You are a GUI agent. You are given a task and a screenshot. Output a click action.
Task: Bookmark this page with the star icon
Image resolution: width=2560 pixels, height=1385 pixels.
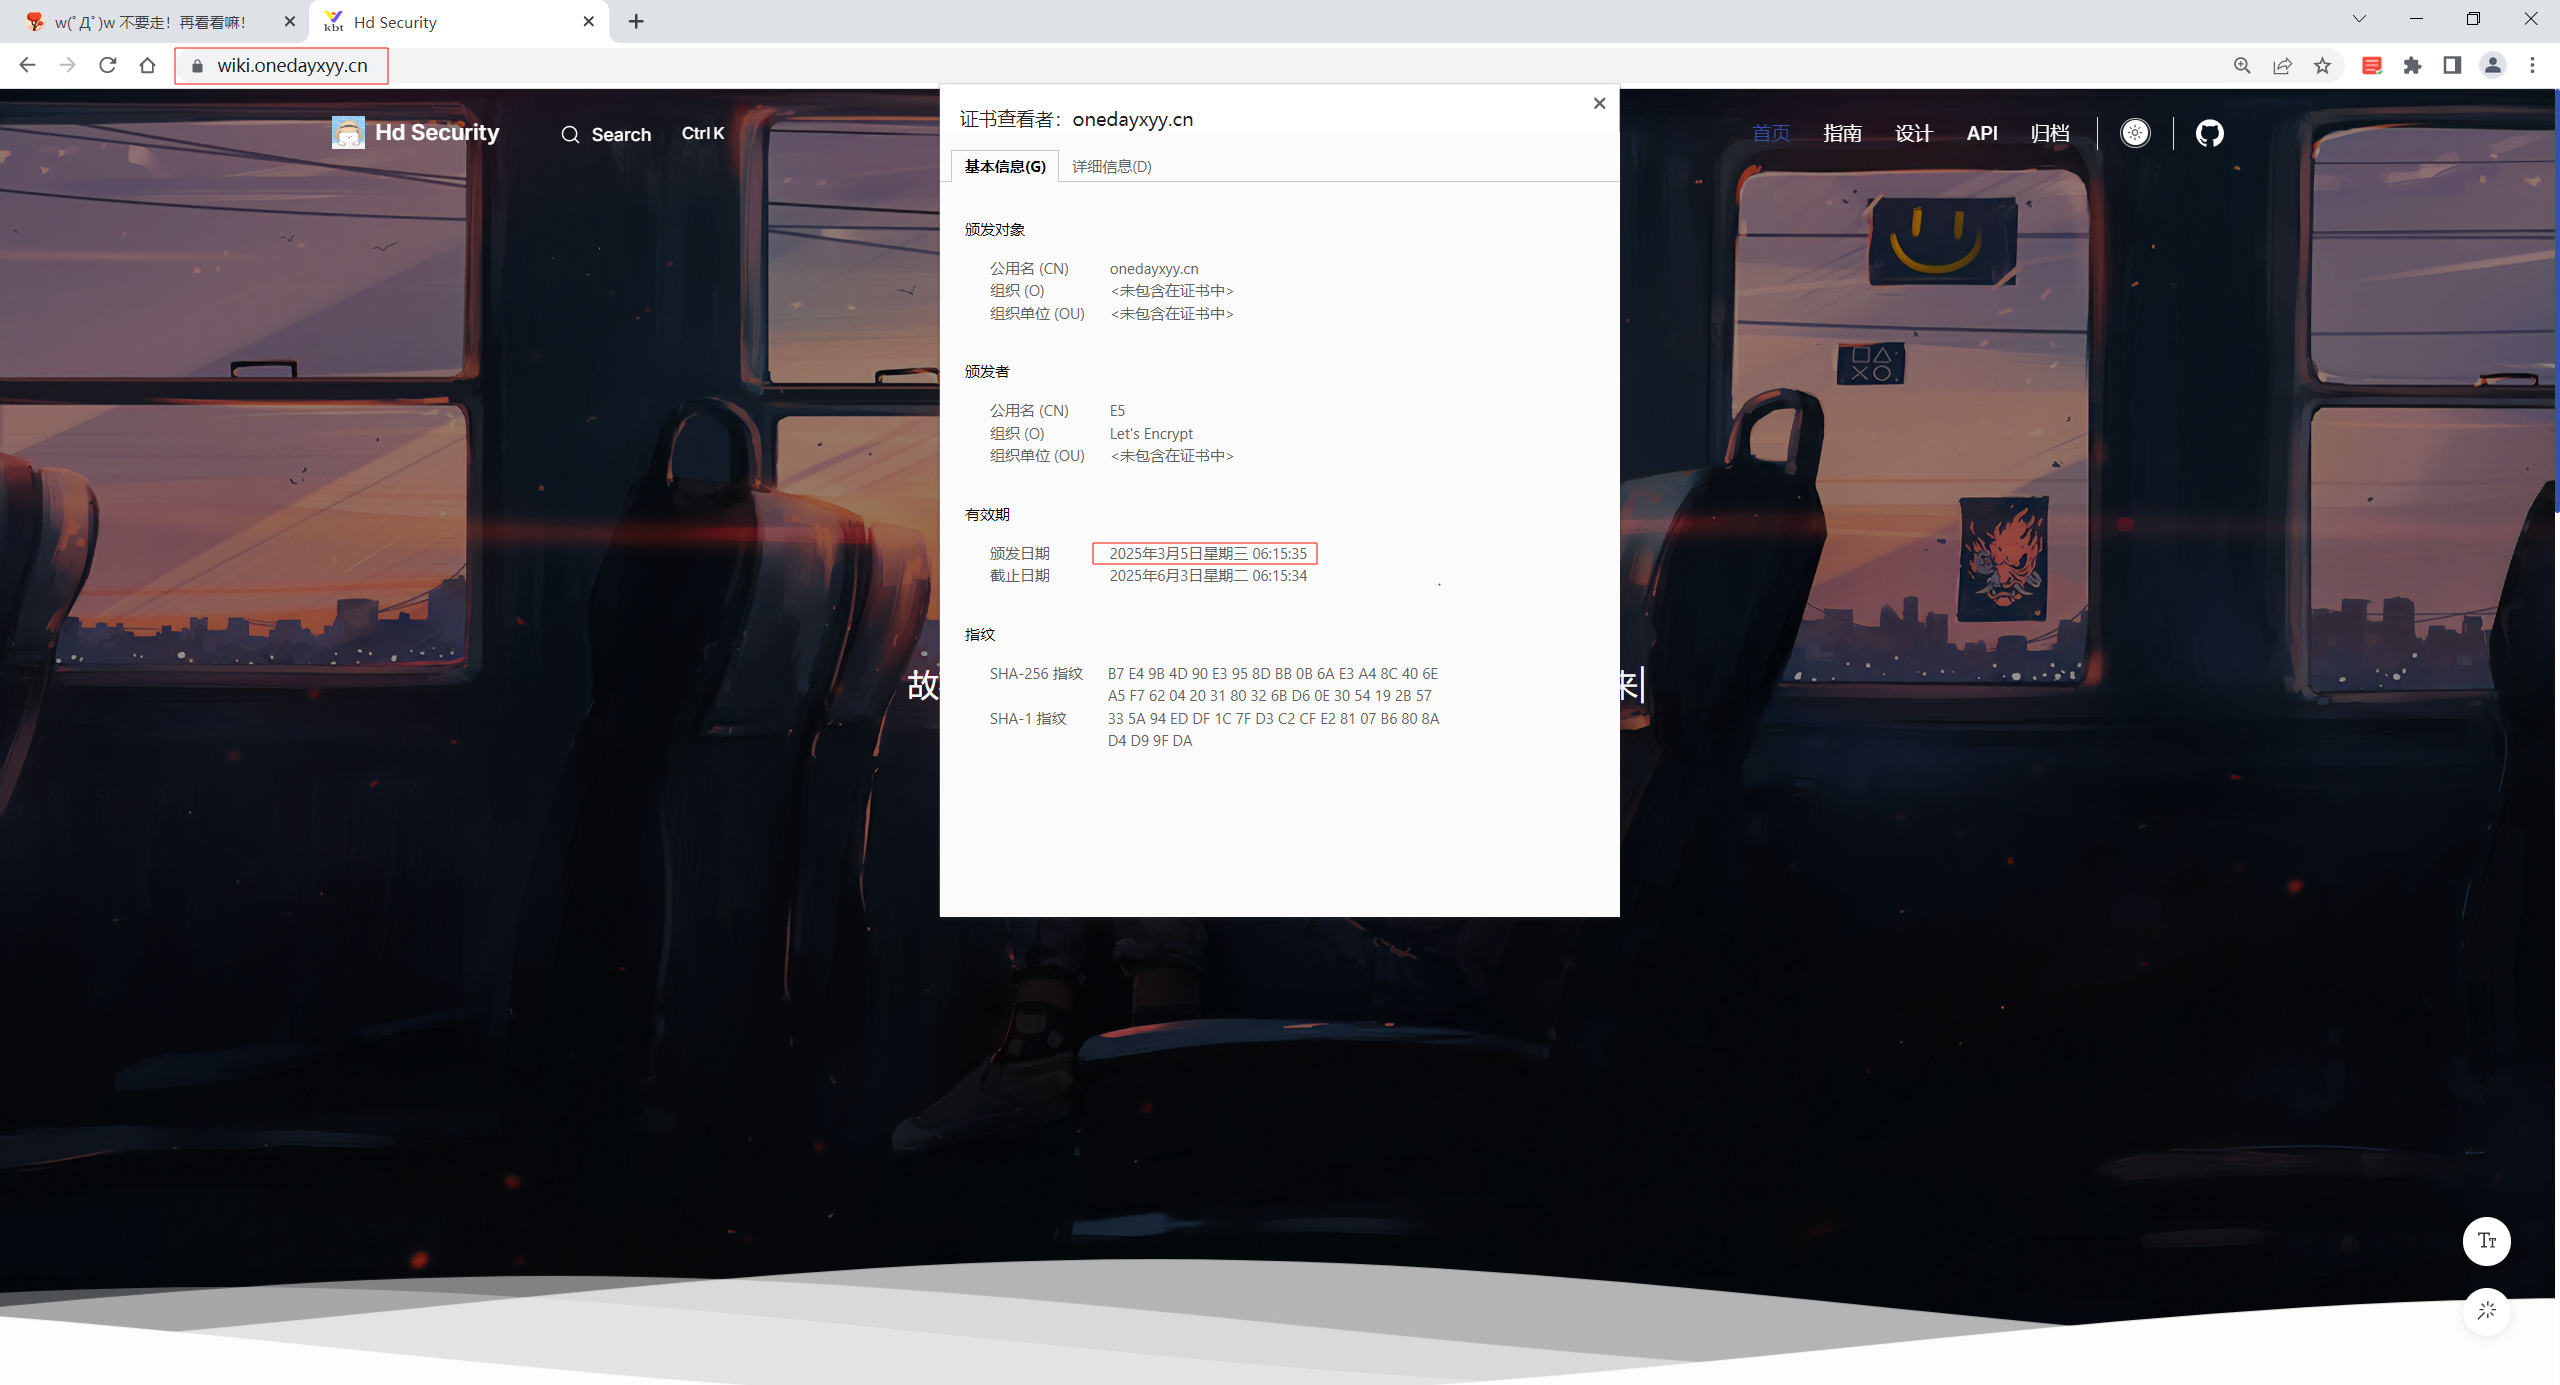pos(2322,65)
